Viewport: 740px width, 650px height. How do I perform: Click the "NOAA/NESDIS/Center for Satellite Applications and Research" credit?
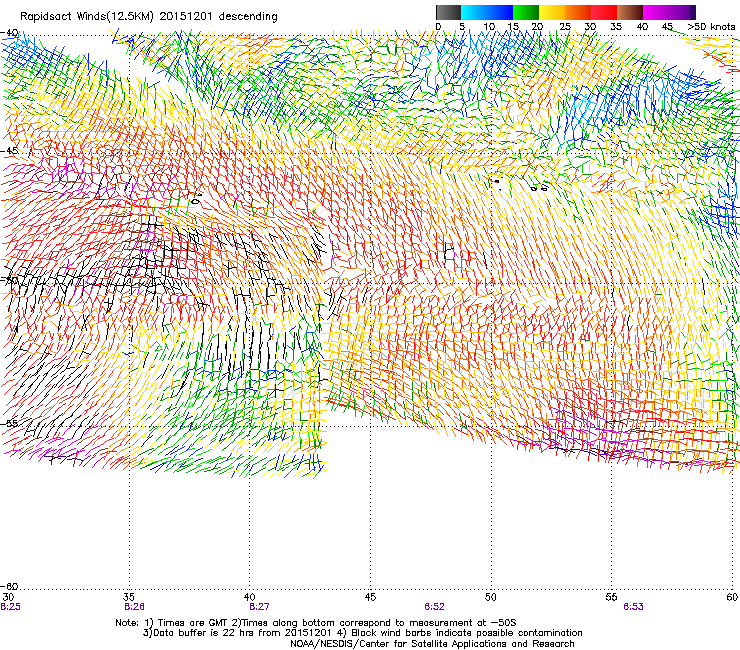[x=432, y=644]
